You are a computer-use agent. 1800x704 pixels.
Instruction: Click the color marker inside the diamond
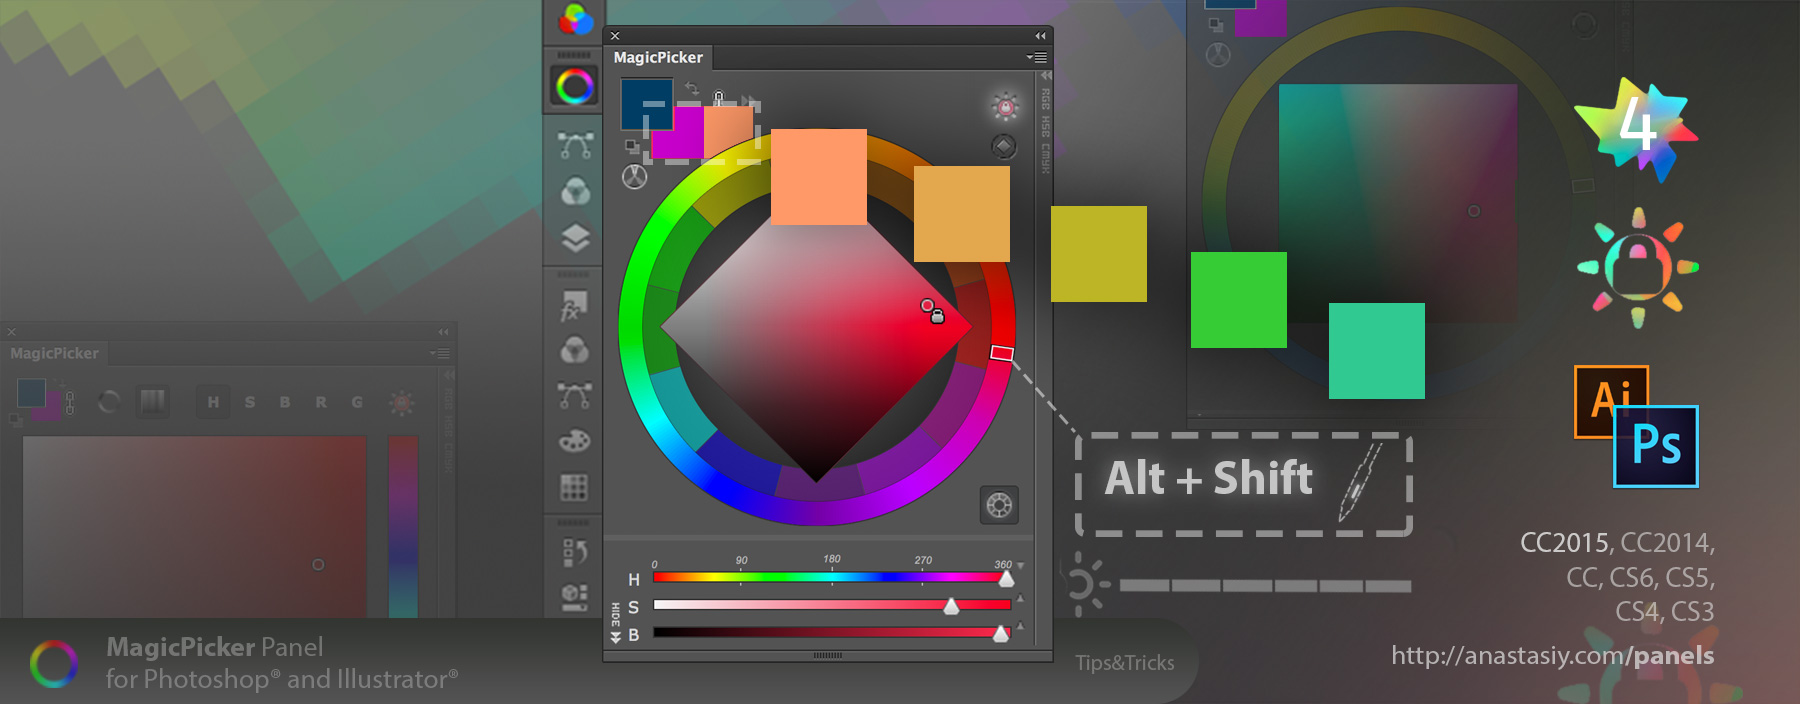927,305
